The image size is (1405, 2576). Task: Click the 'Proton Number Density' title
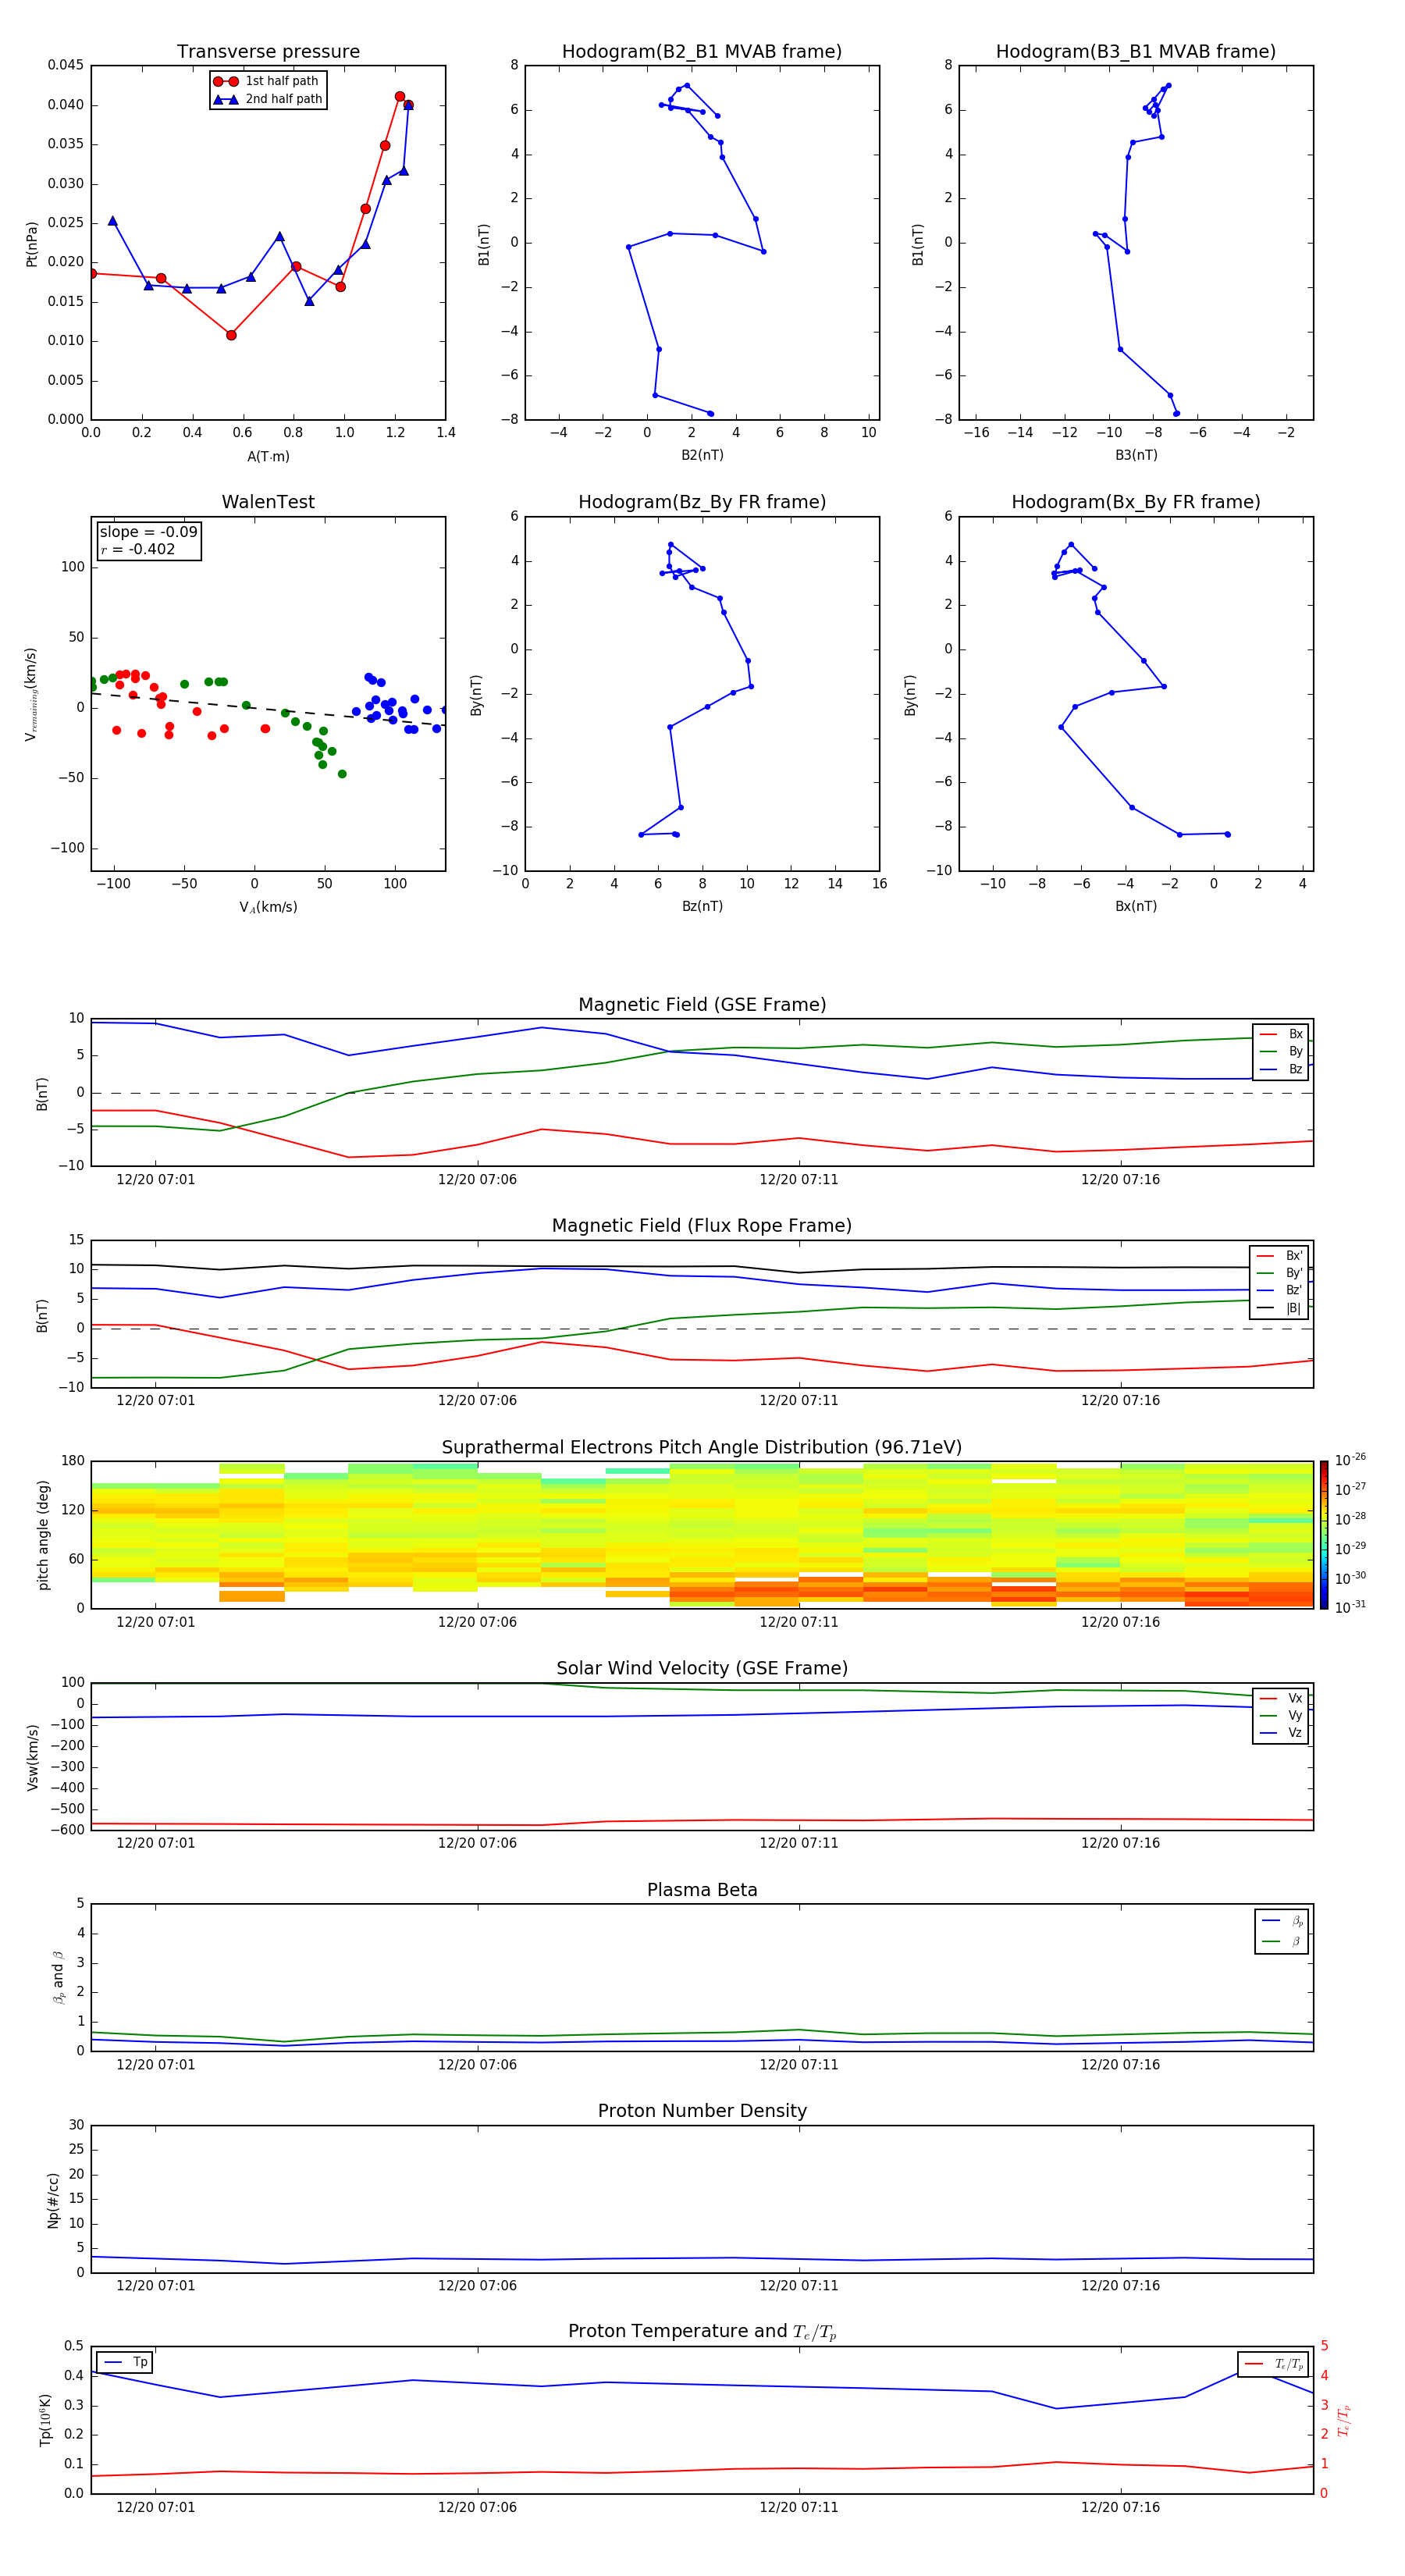[702, 2111]
